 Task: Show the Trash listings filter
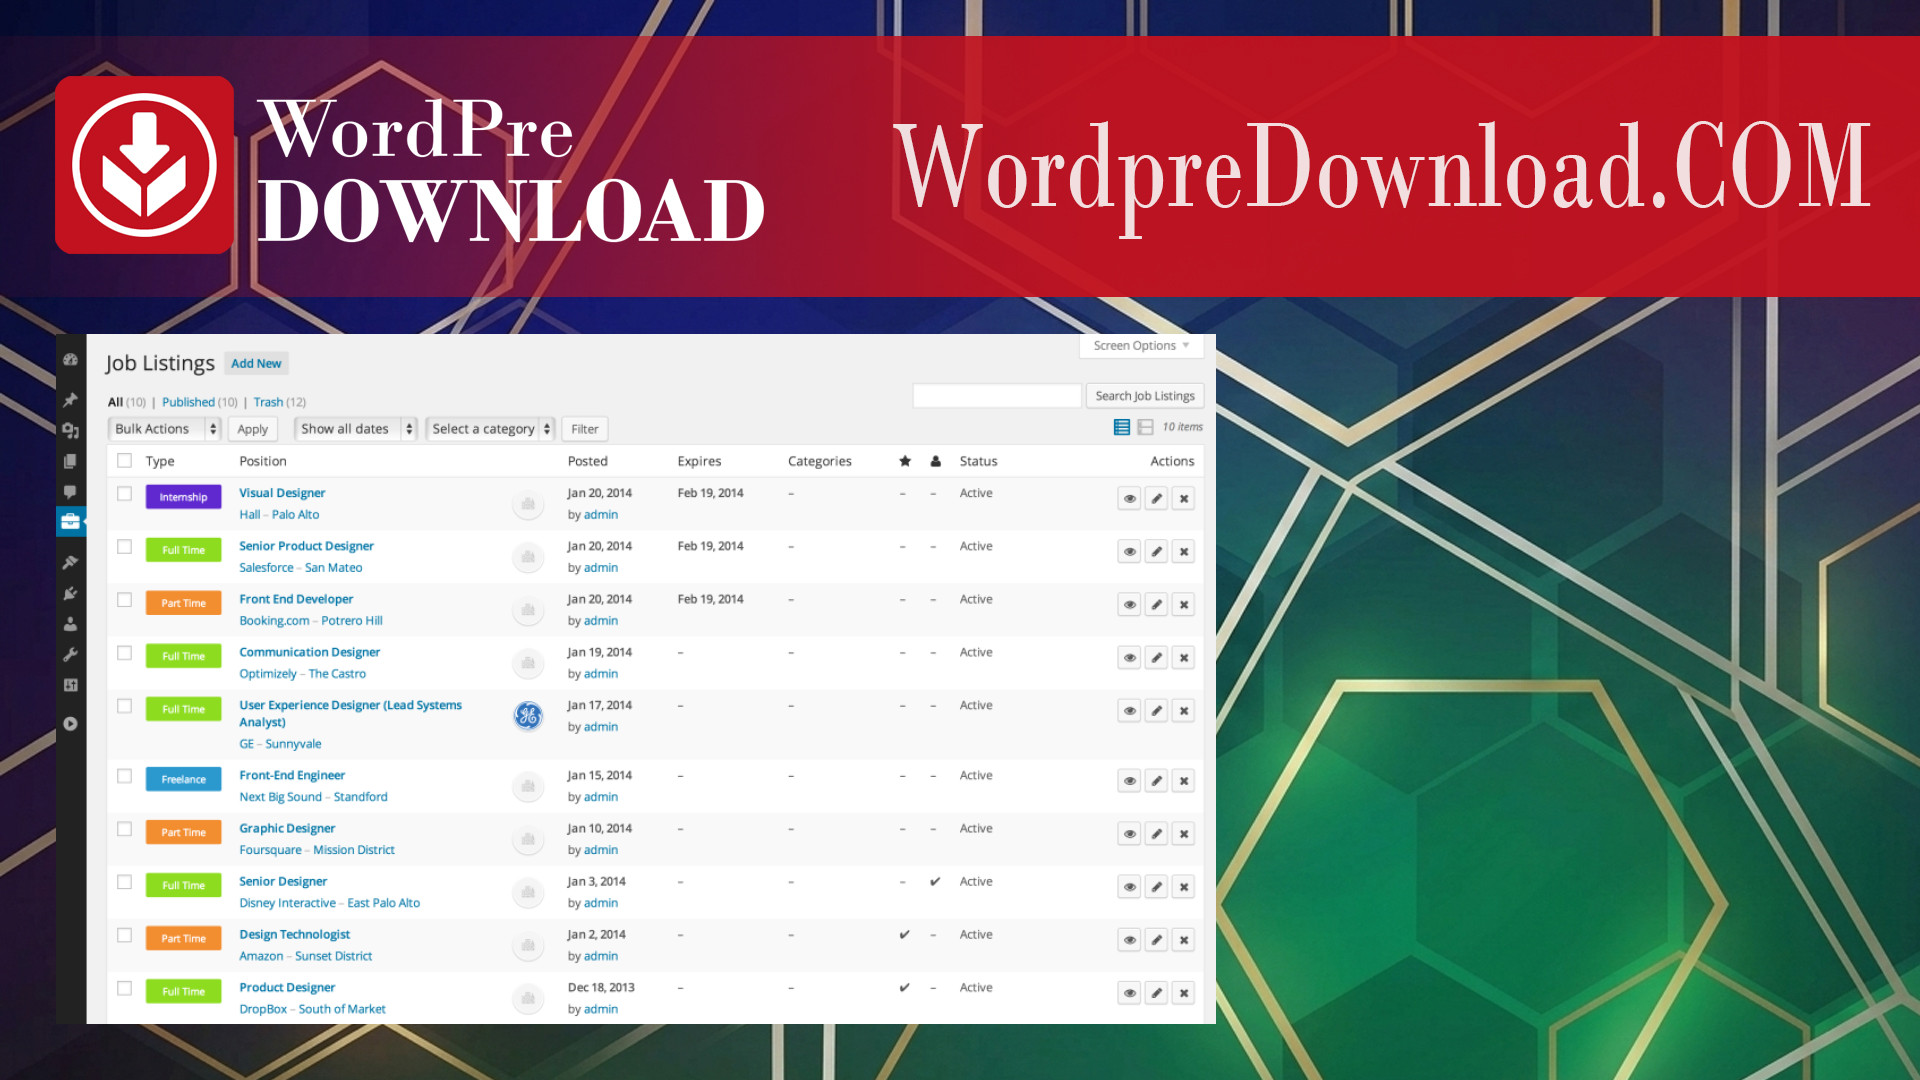click(268, 402)
